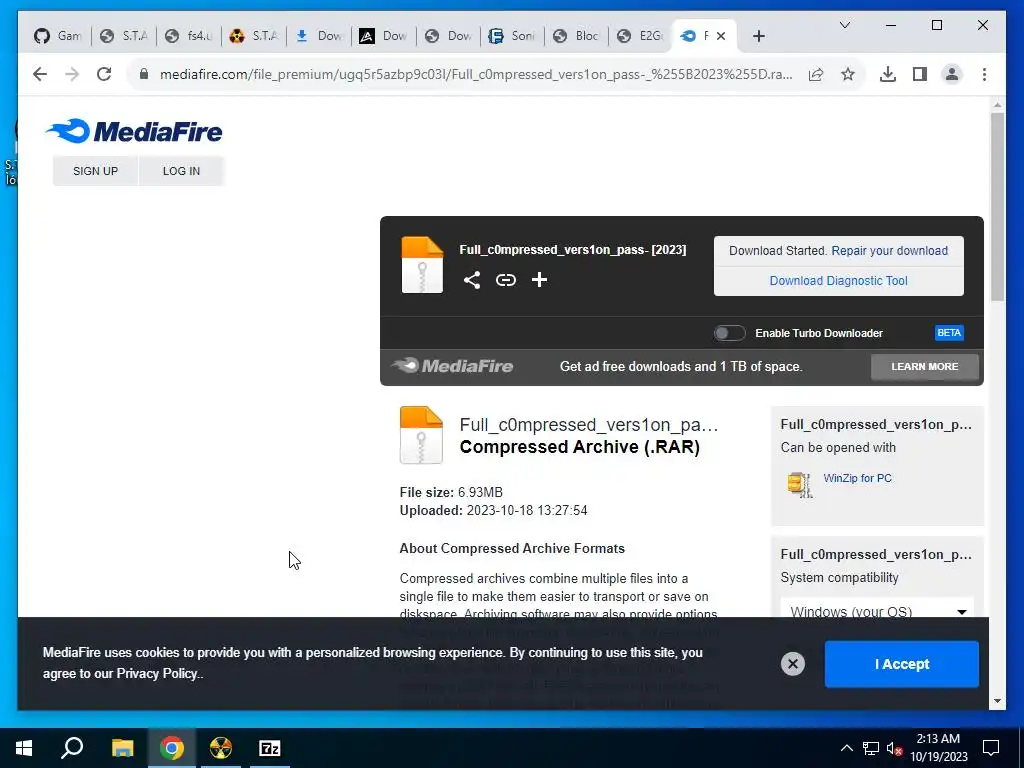Click the LOG IN button

(182, 171)
